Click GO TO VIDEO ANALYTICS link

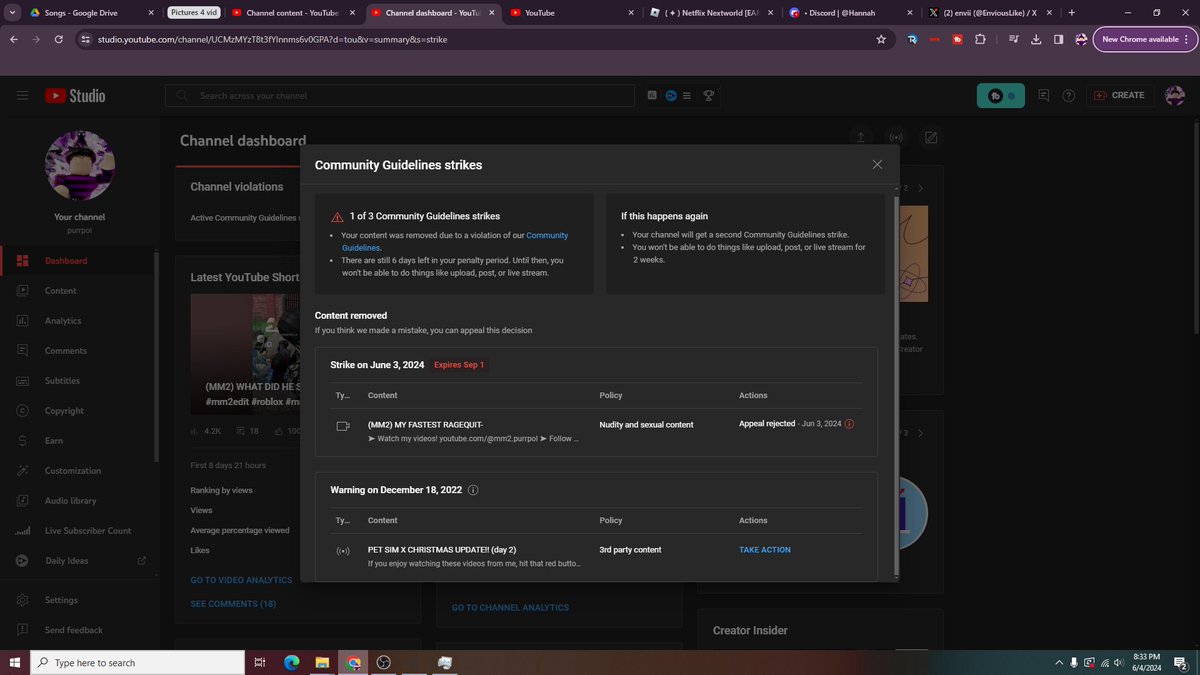[x=242, y=580]
